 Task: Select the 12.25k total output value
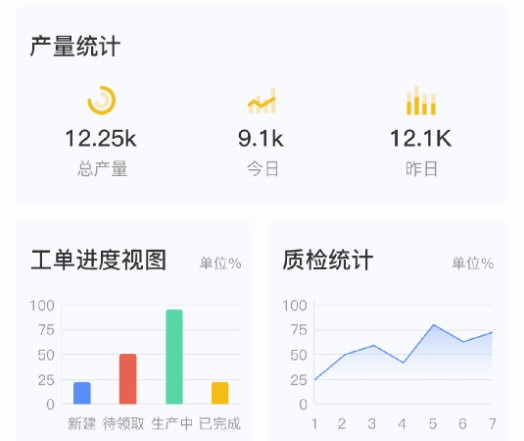pyautogui.click(x=101, y=138)
